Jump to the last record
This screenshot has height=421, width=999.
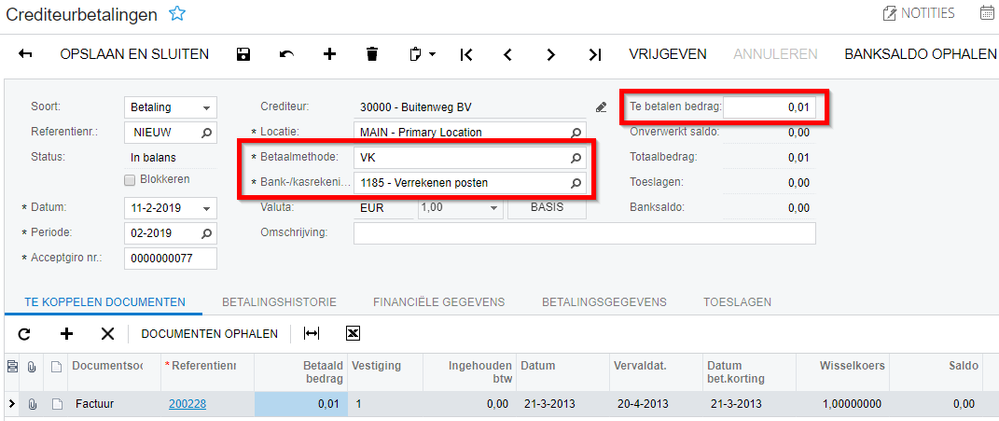pos(594,55)
